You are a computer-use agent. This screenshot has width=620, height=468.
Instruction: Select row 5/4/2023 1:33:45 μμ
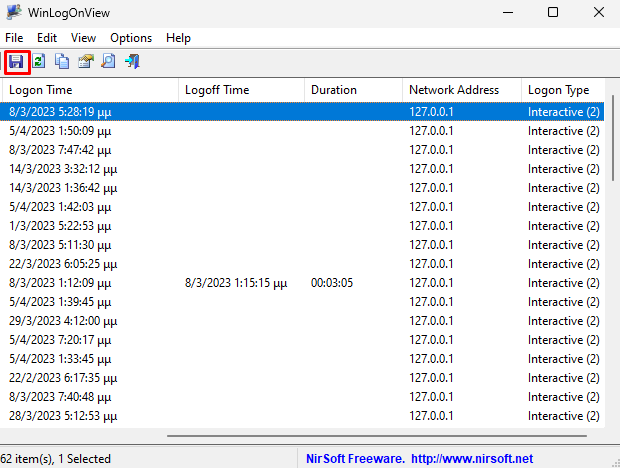point(302,359)
